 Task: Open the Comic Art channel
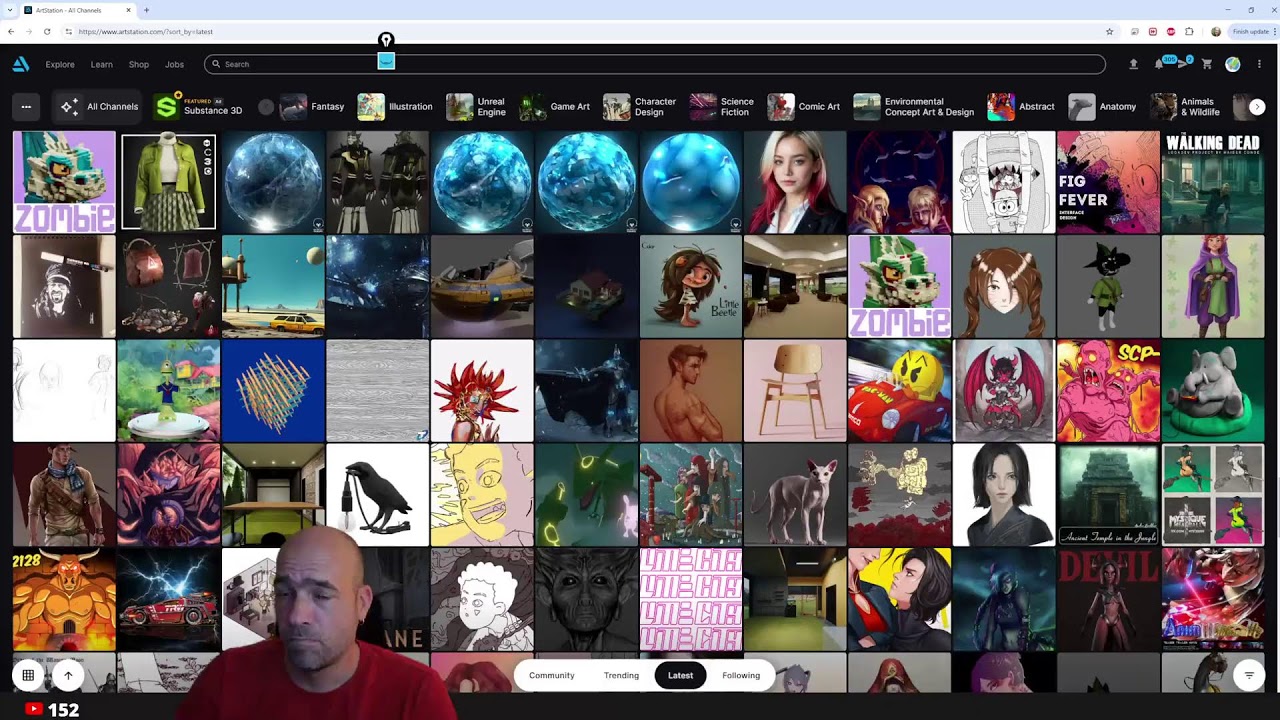point(804,107)
